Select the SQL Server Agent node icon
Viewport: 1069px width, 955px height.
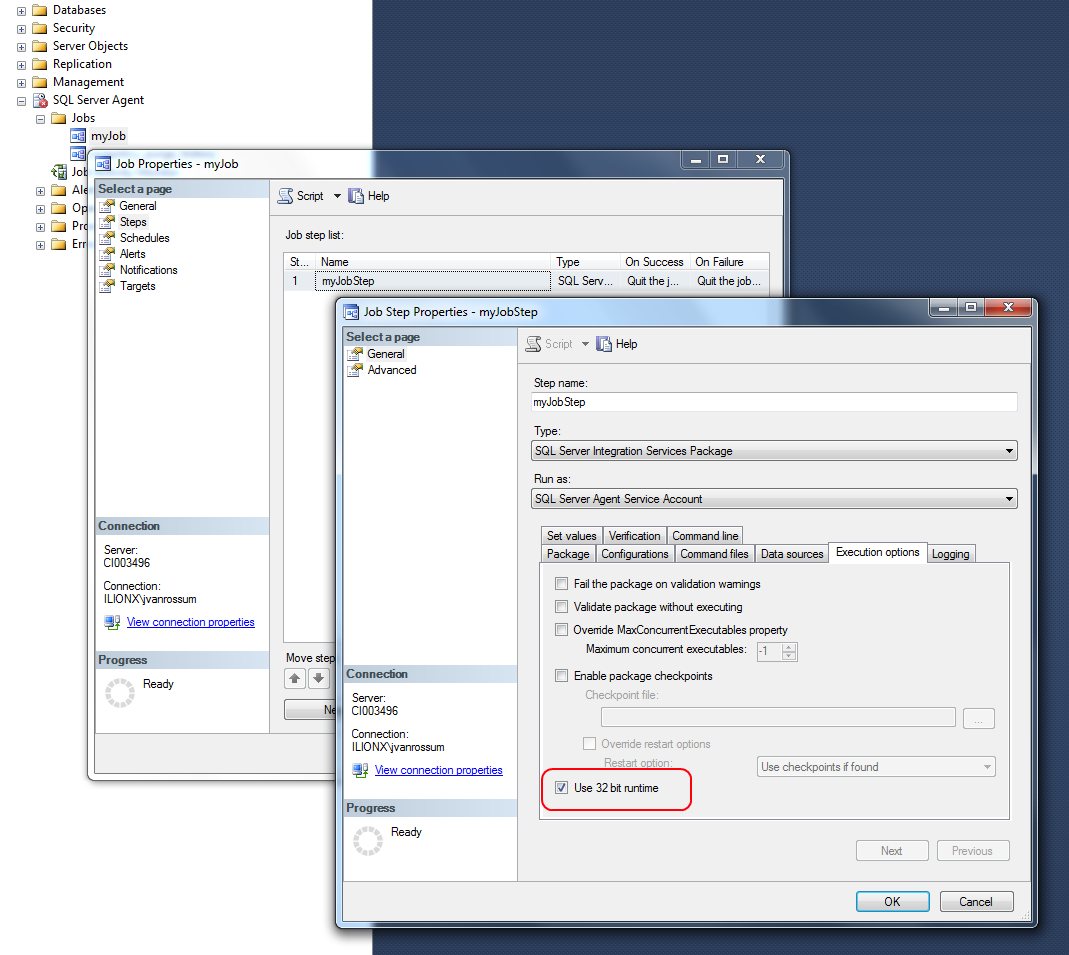(x=41, y=100)
